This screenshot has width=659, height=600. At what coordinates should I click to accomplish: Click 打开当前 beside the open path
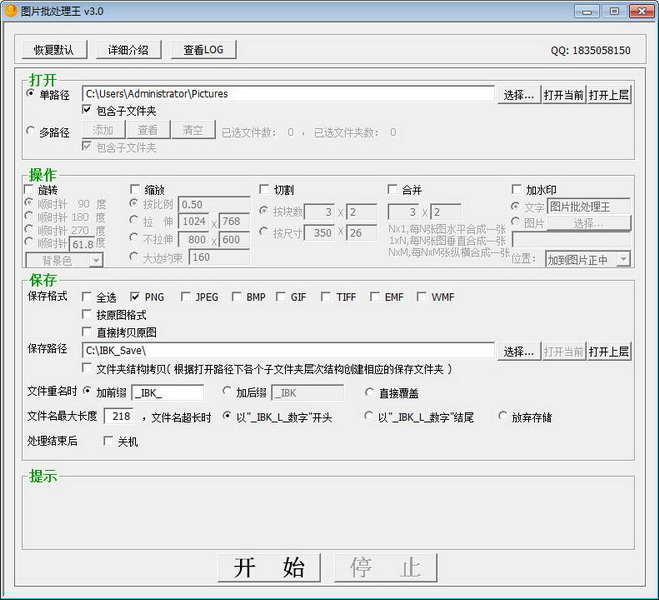pyautogui.click(x=563, y=95)
